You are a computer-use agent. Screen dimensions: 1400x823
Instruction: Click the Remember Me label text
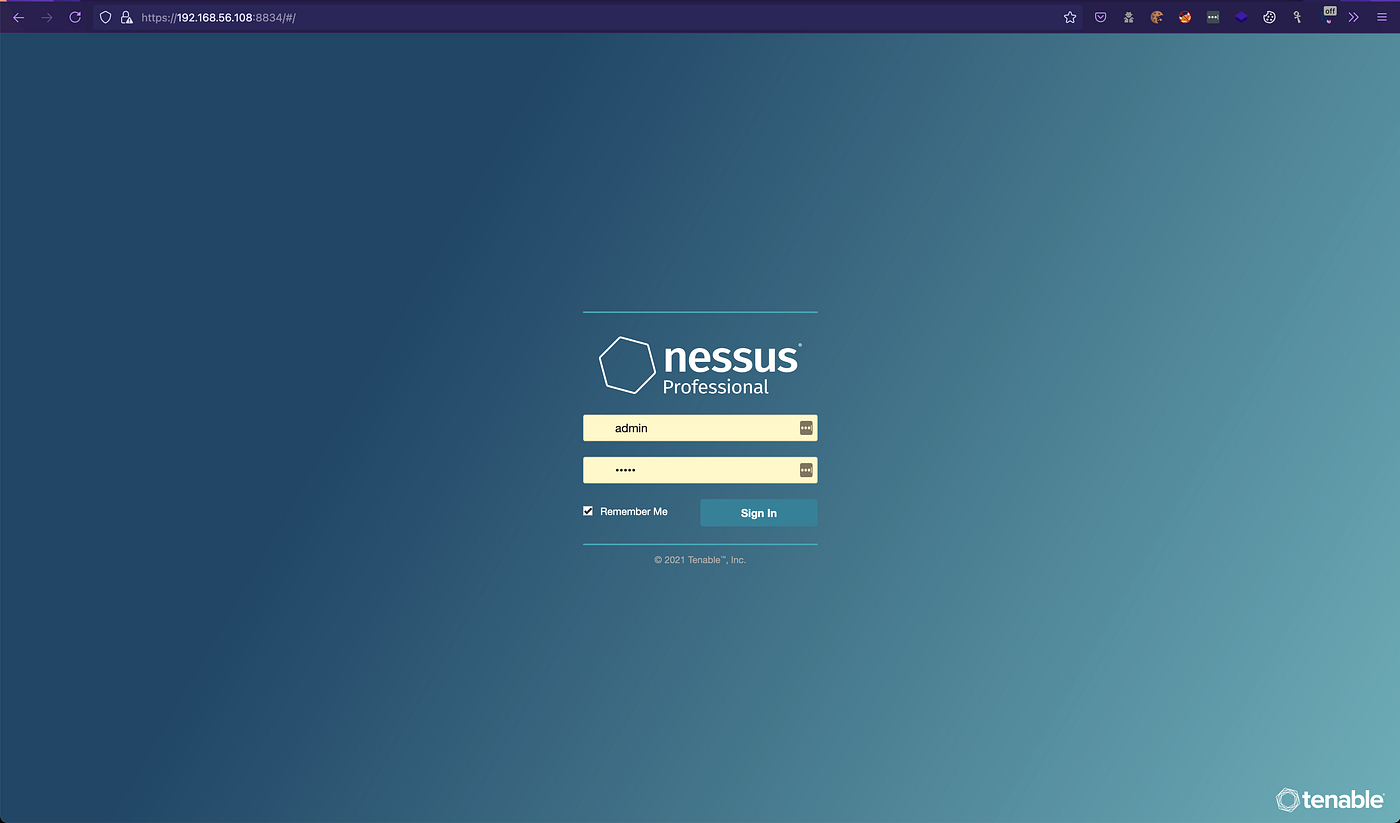click(634, 511)
